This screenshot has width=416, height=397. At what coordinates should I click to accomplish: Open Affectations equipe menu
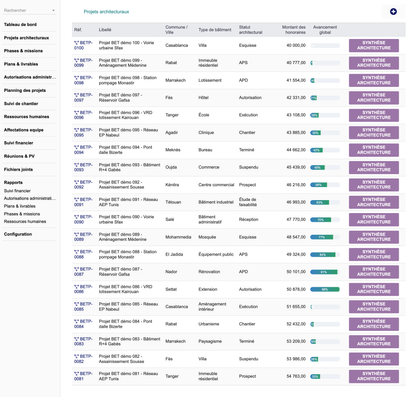[x=24, y=130]
